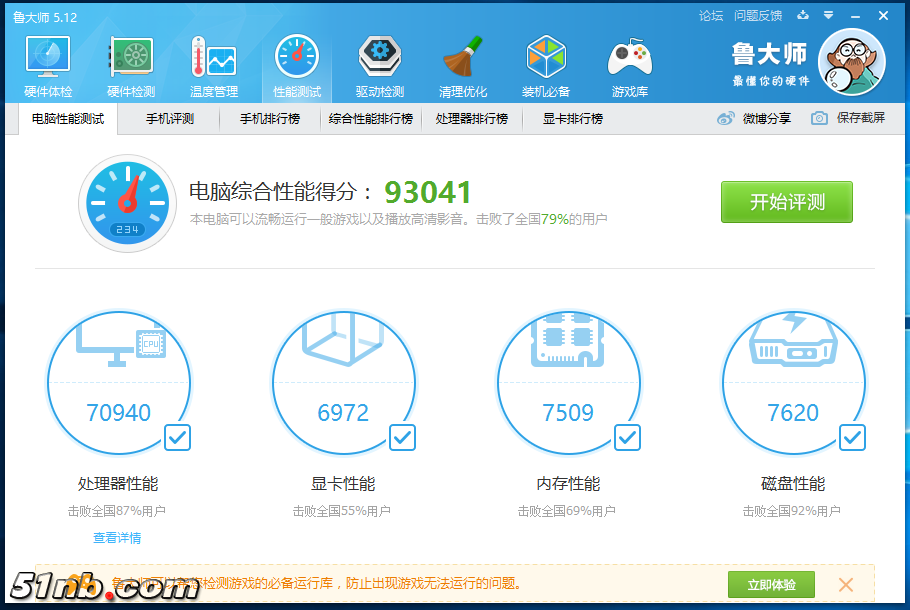The height and width of the screenshot is (610, 910).
Task: Open the 温度管理 temperature management icon
Action: 213,60
